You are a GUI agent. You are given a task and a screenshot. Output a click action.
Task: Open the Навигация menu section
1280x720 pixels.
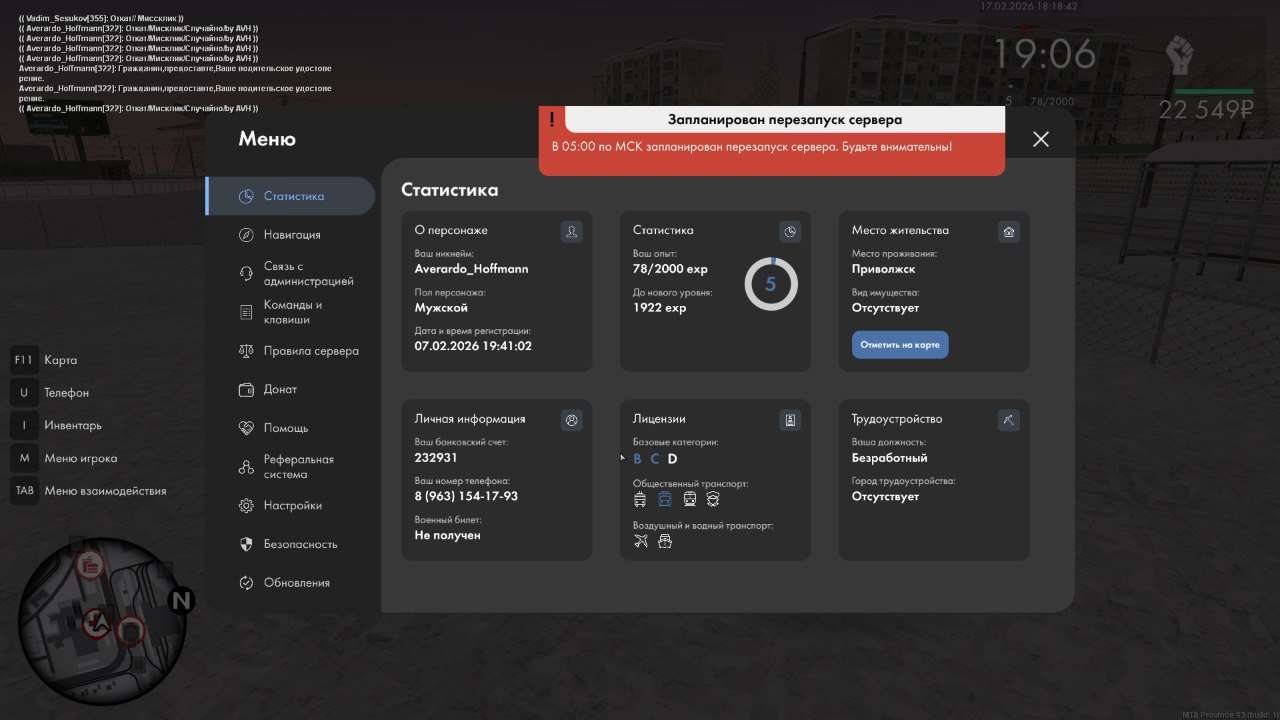point(291,235)
